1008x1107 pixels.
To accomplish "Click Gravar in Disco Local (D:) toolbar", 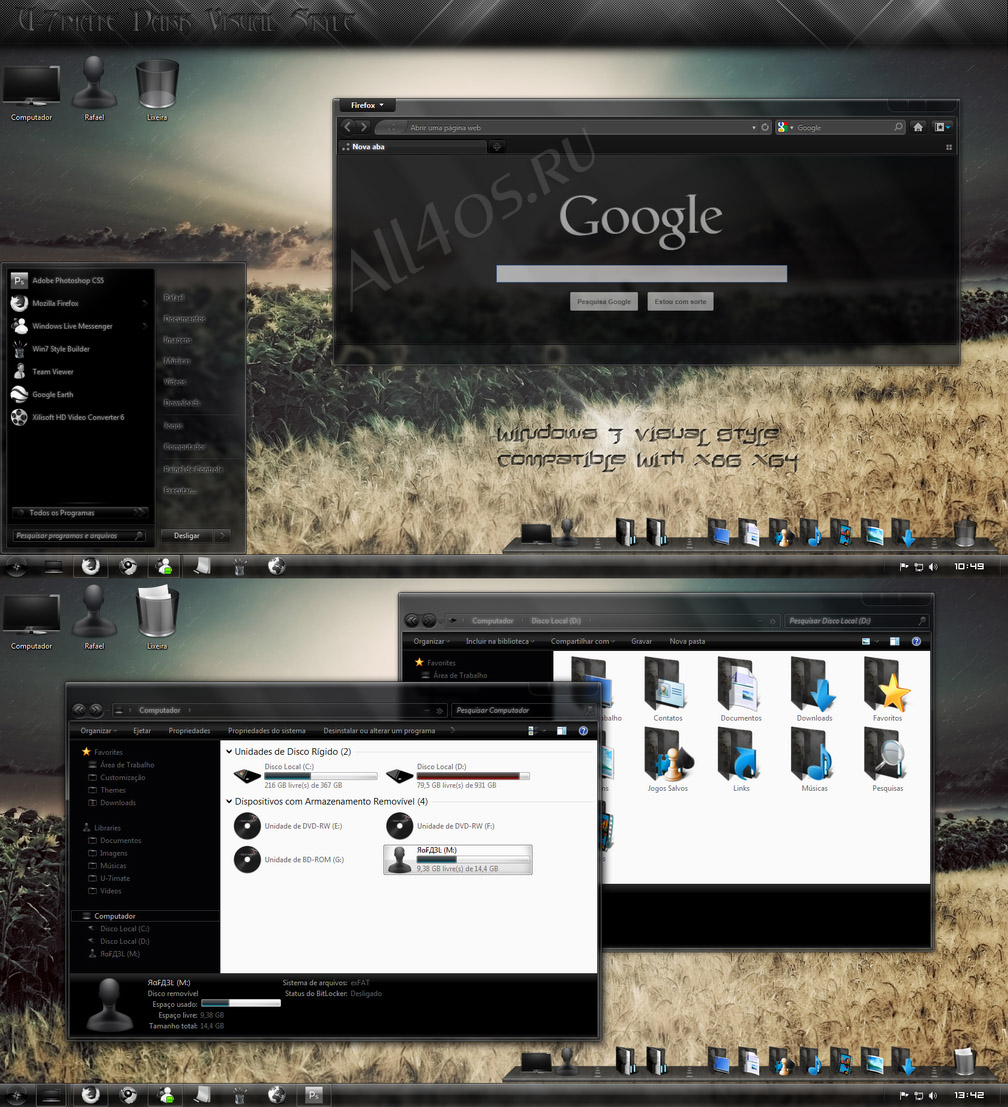I will coord(641,641).
